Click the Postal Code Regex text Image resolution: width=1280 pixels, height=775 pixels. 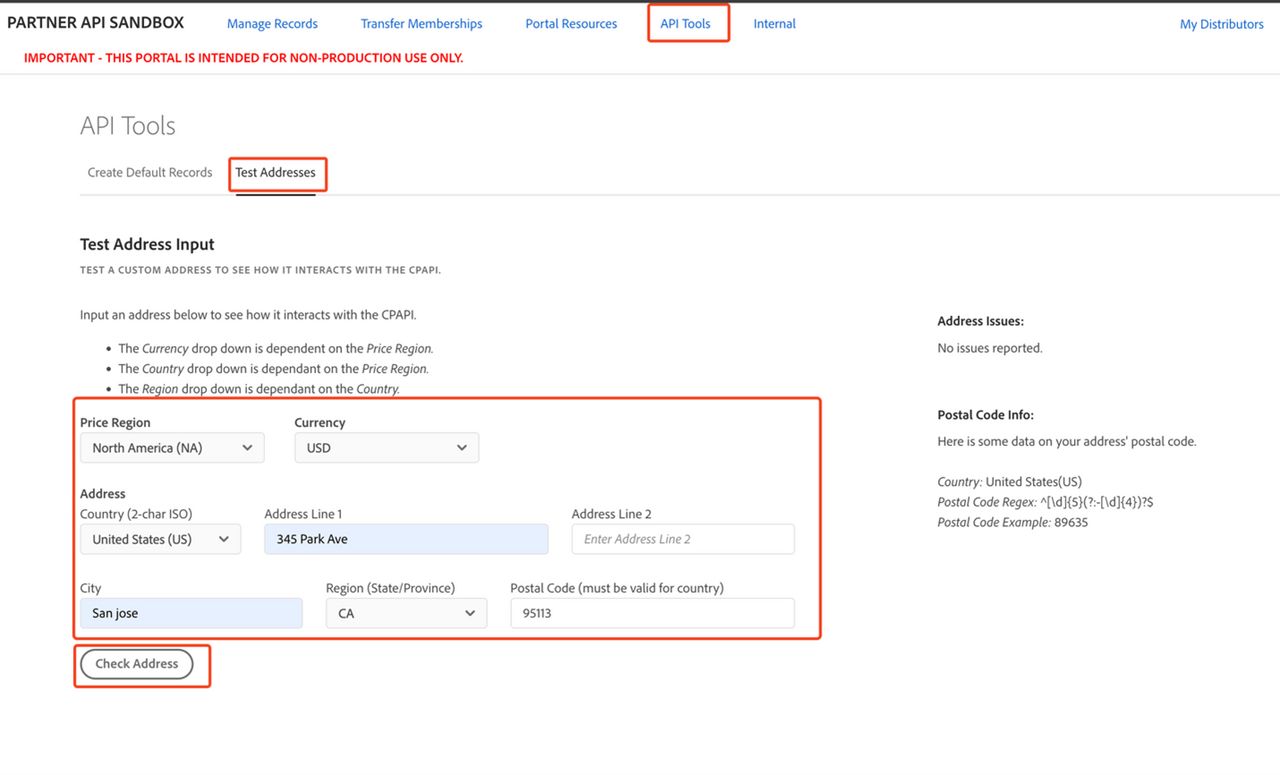point(1045,502)
